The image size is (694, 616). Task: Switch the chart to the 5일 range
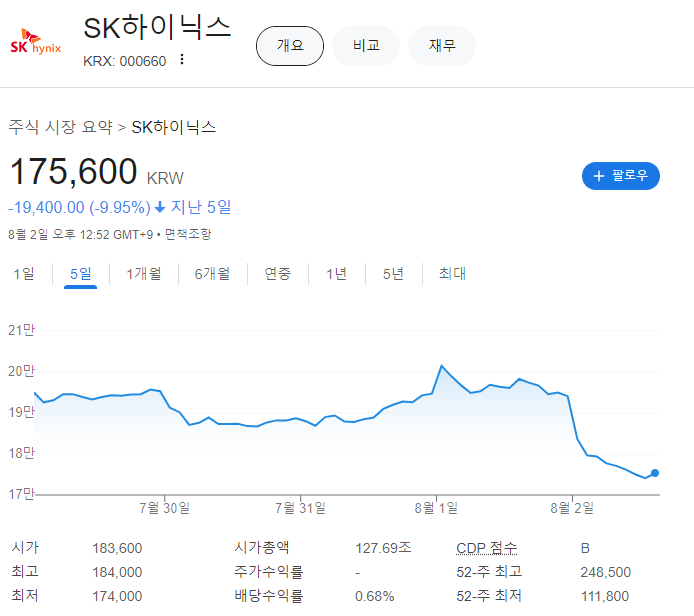(81, 273)
